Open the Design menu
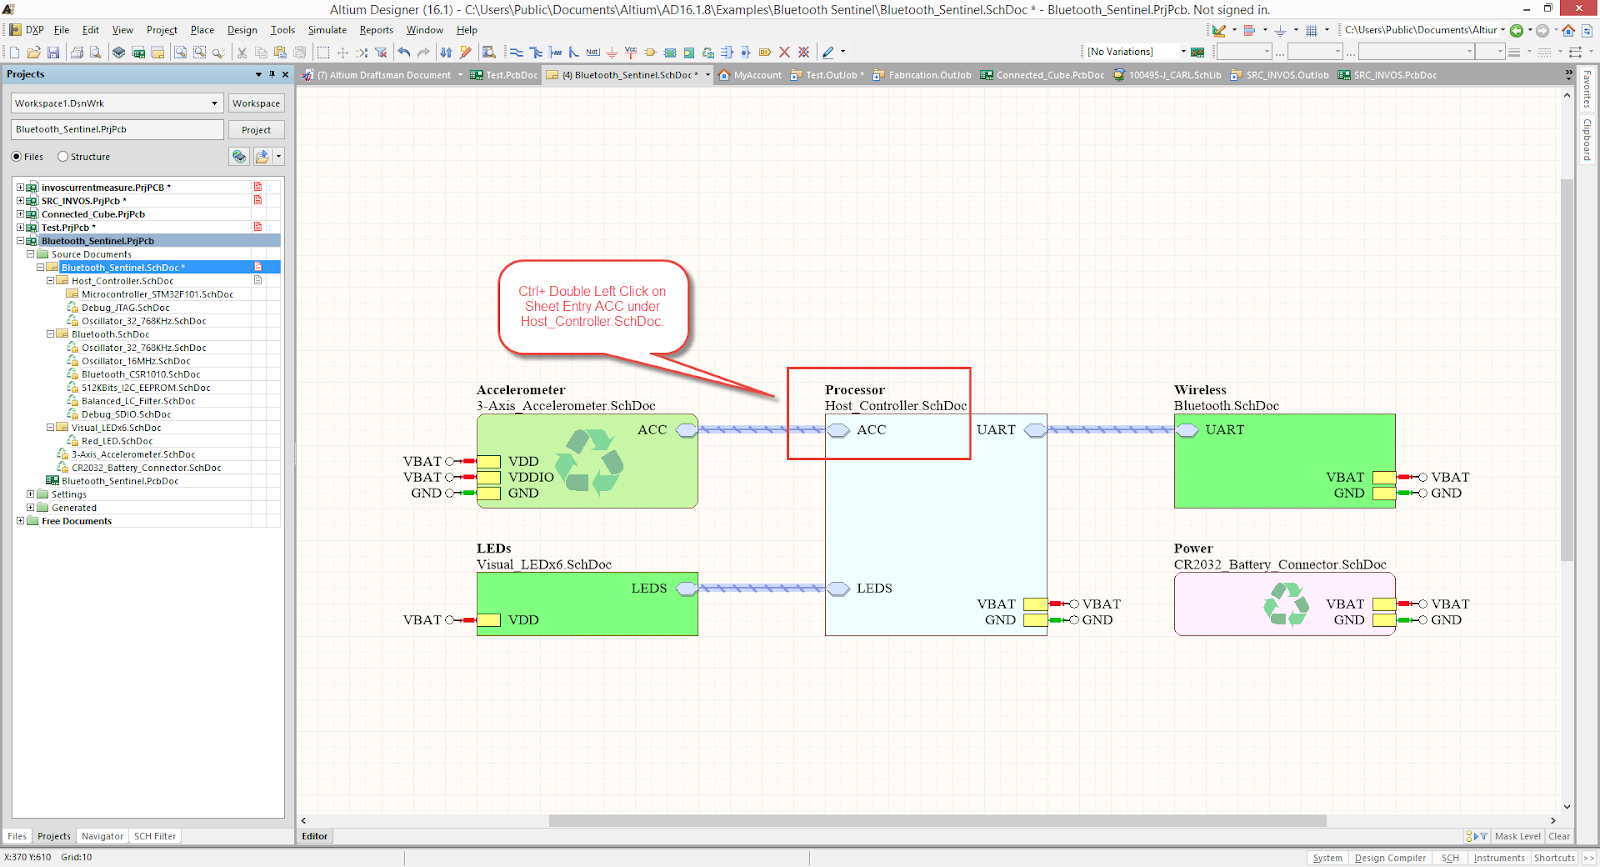Viewport: 1600px width, 867px height. tap(242, 30)
